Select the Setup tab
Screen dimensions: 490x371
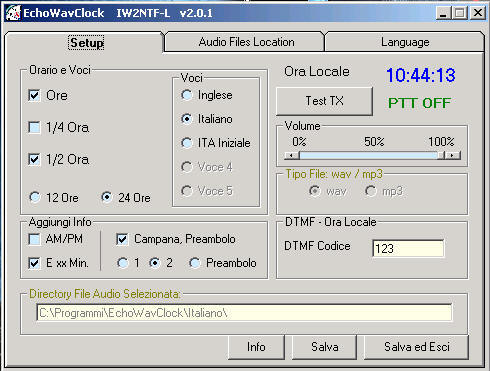pyautogui.click(x=86, y=43)
